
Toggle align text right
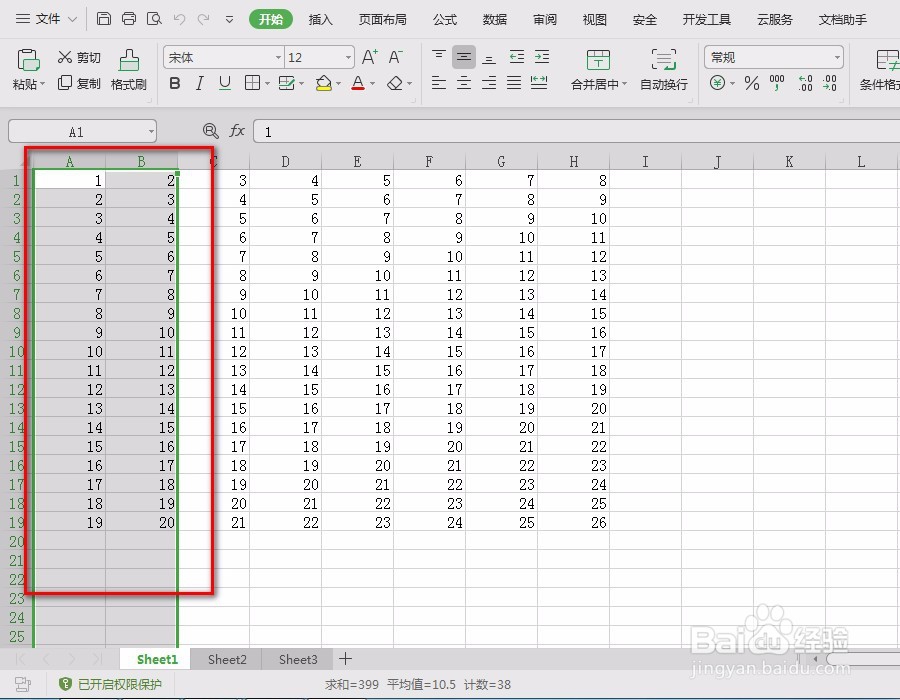click(489, 83)
